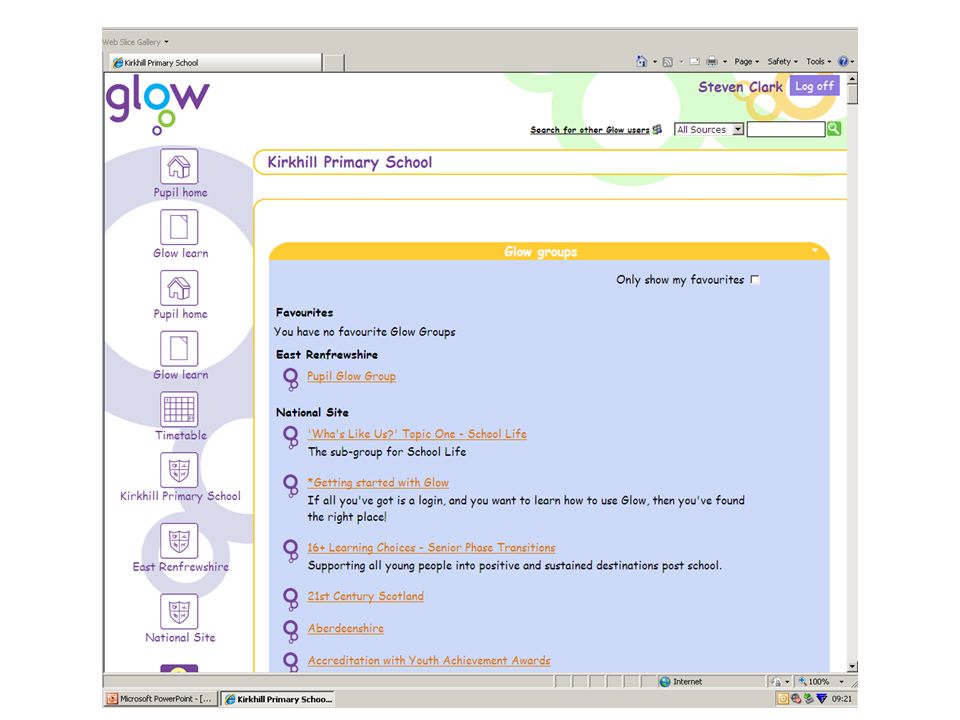Click Glow learn icon just above Timetable

click(x=179, y=348)
